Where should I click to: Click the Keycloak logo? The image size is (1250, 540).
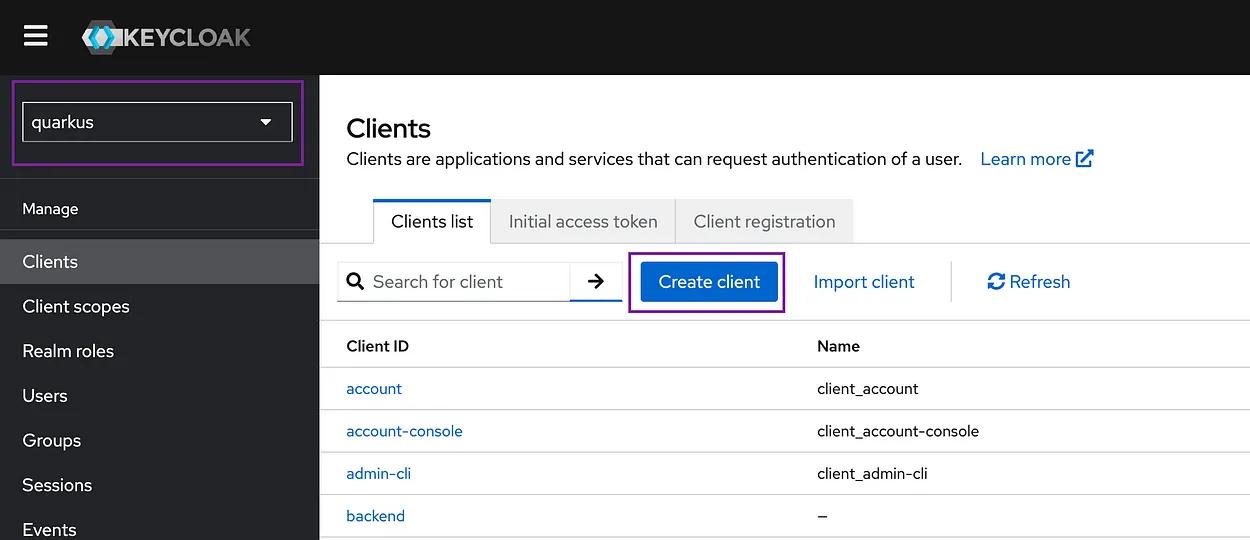click(166, 37)
